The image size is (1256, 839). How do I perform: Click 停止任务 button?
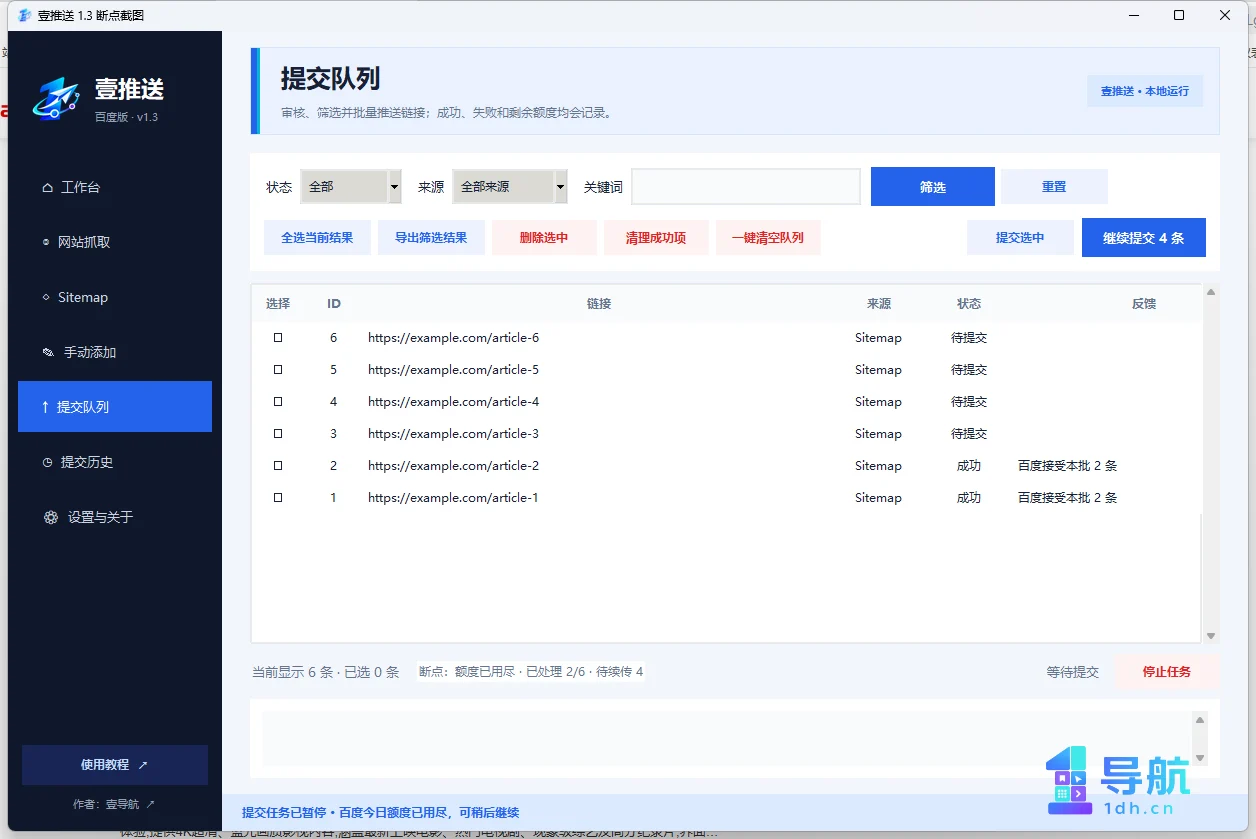click(x=1167, y=672)
